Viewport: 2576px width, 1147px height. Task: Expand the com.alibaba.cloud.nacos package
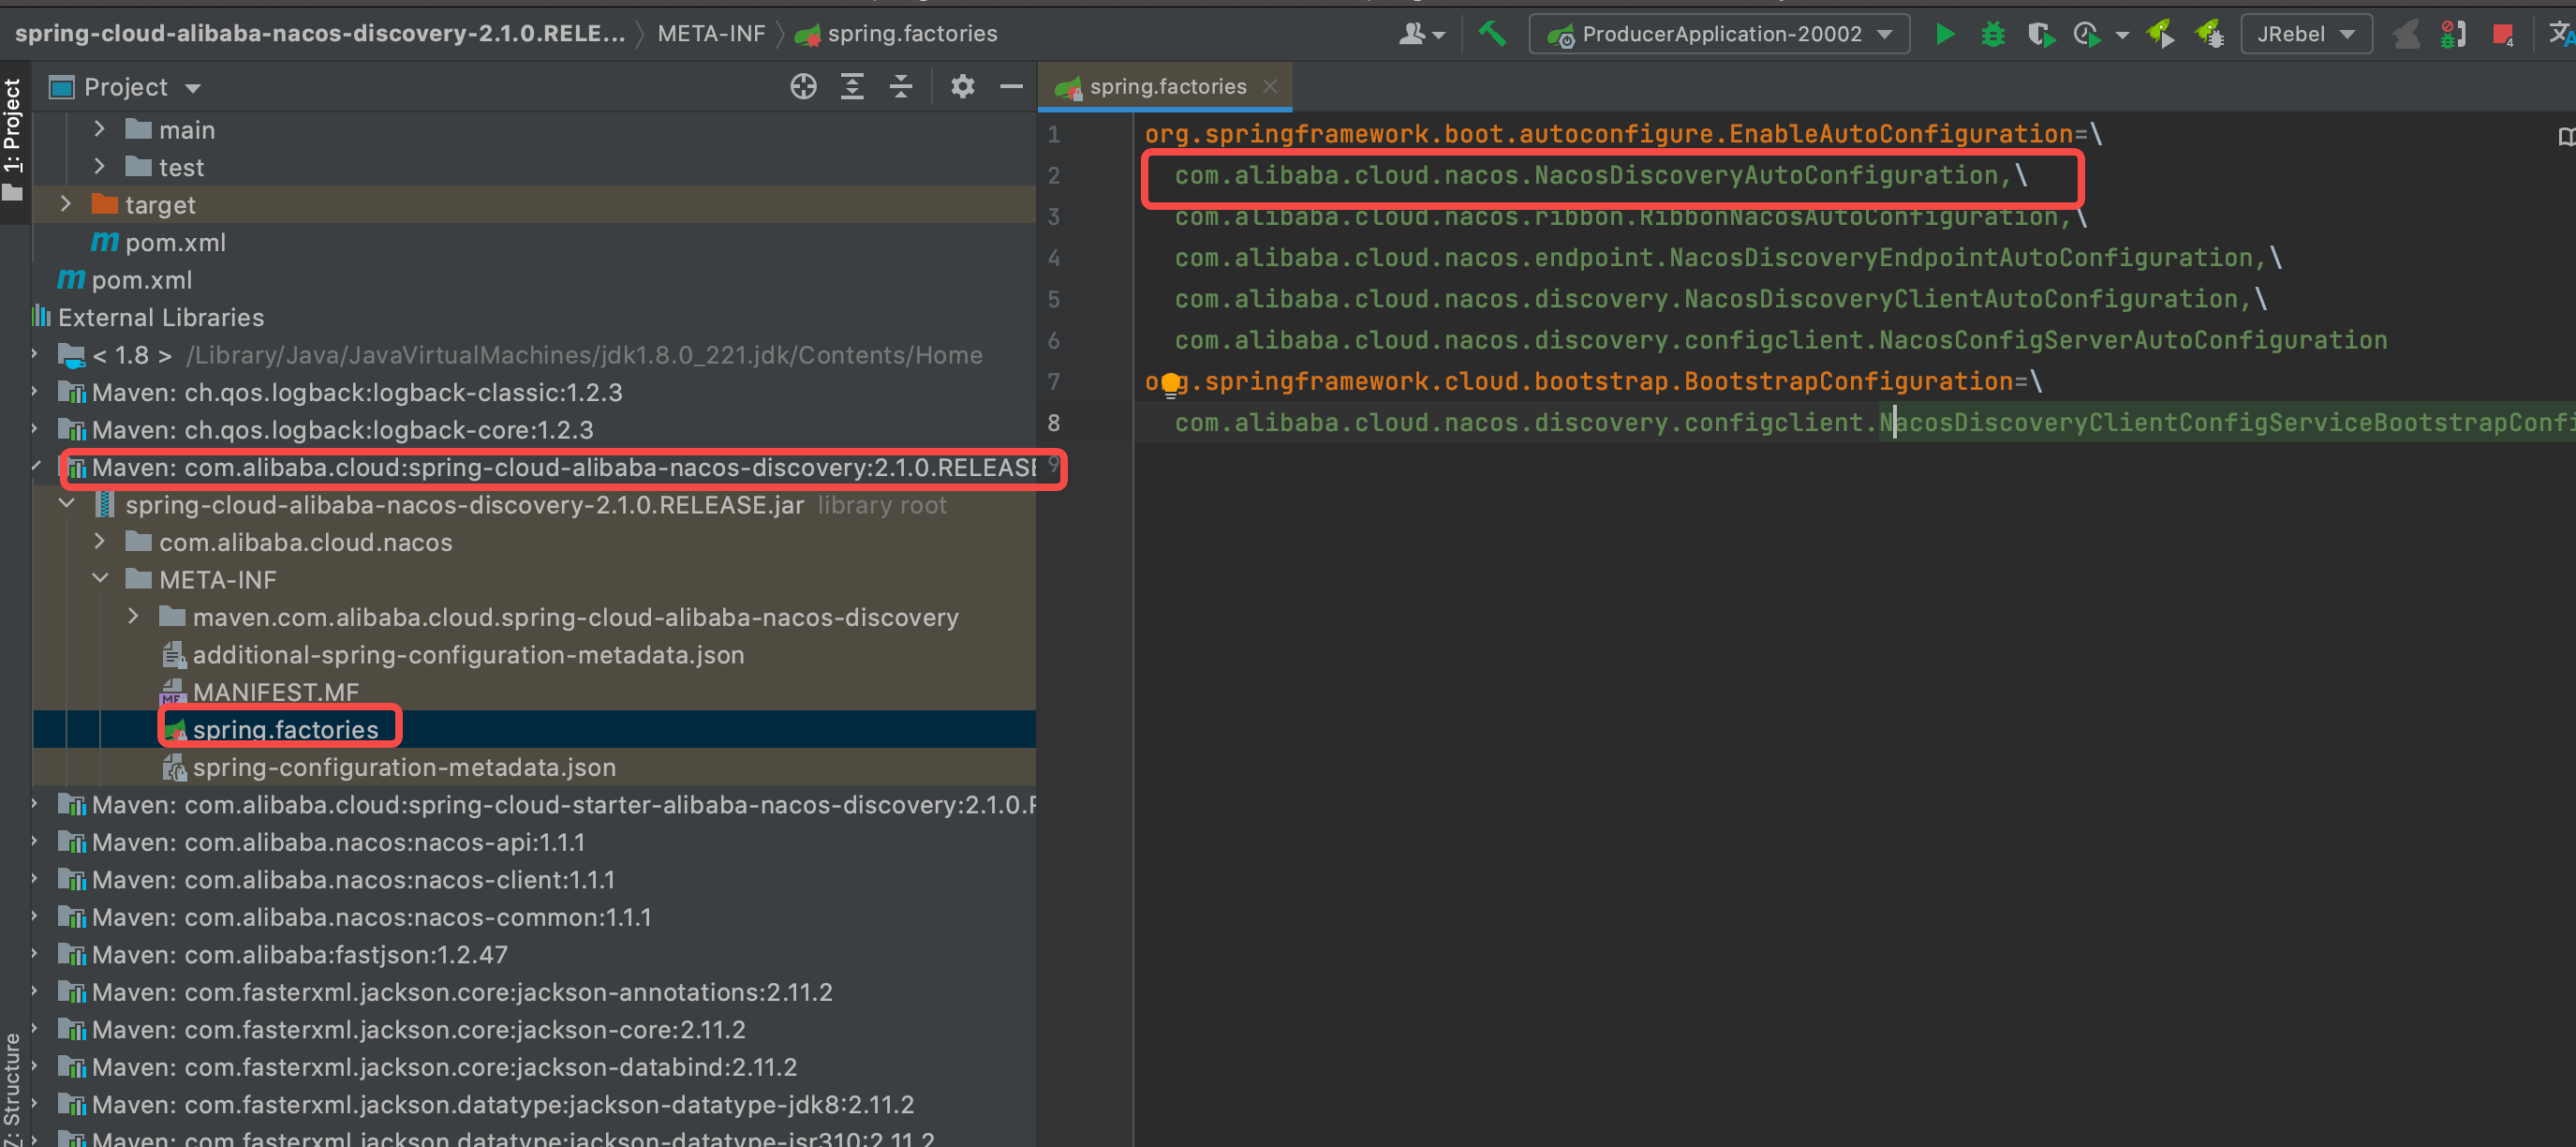pyautogui.click(x=99, y=542)
